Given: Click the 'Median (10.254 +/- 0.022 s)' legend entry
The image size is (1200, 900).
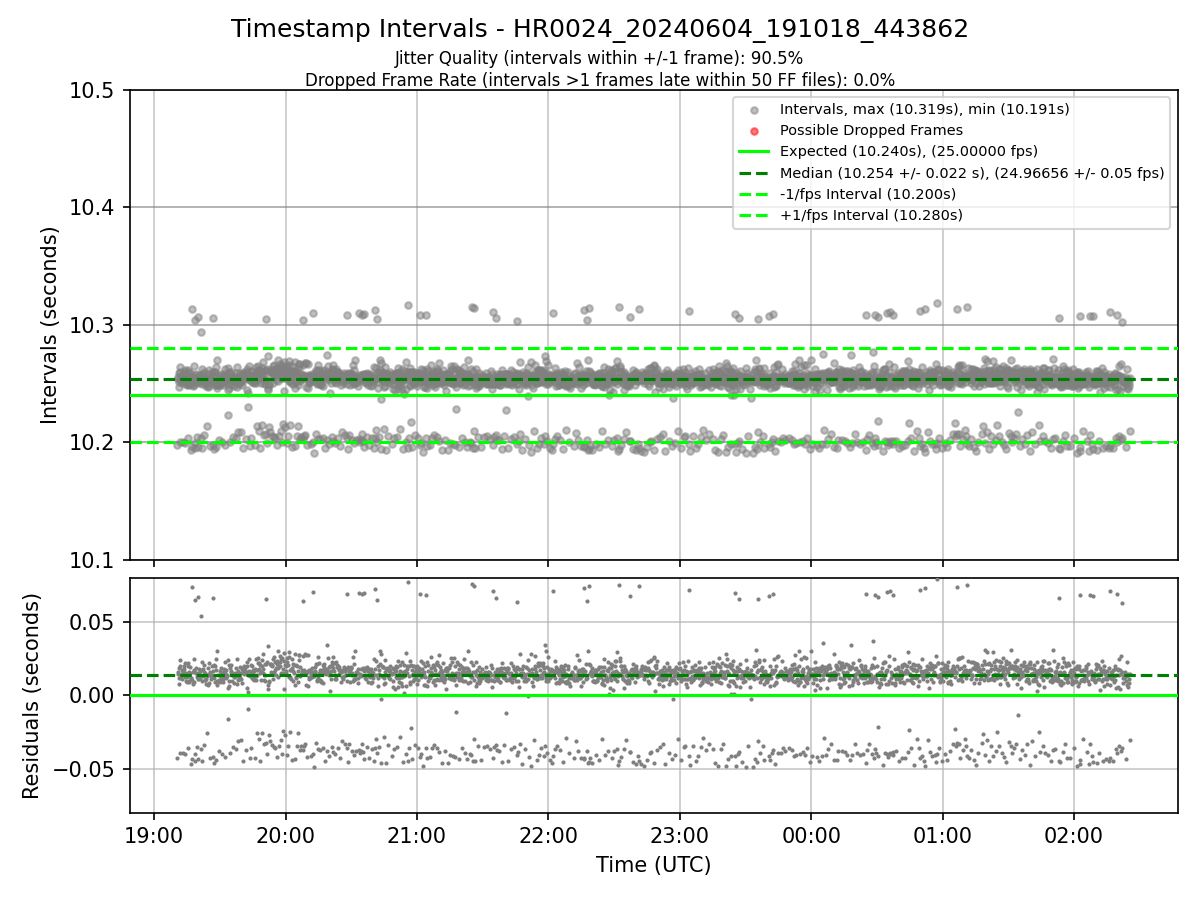Looking at the screenshot, I should click(972, 172).
